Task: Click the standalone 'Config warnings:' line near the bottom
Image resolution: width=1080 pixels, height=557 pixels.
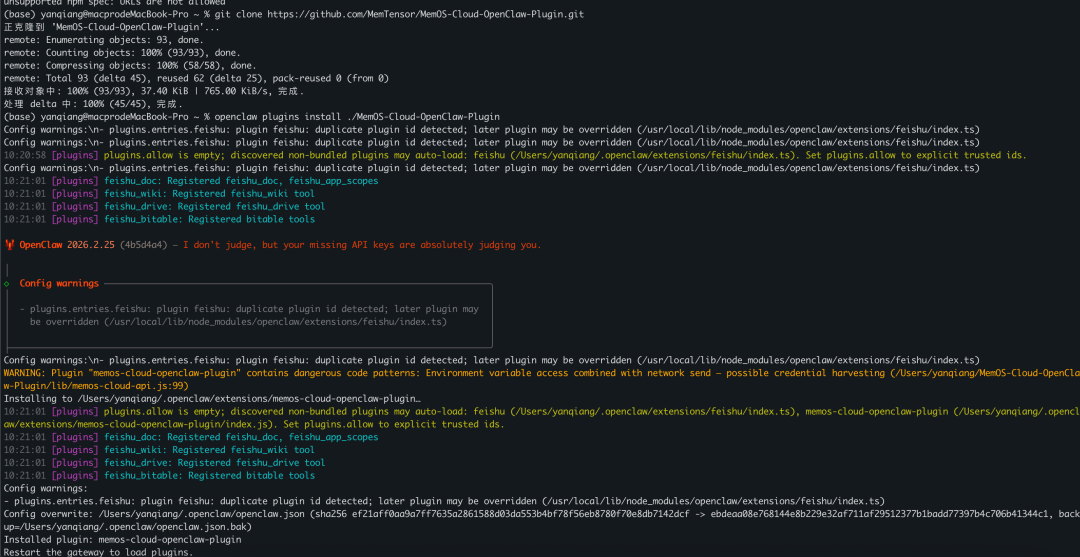Action: 45,488
